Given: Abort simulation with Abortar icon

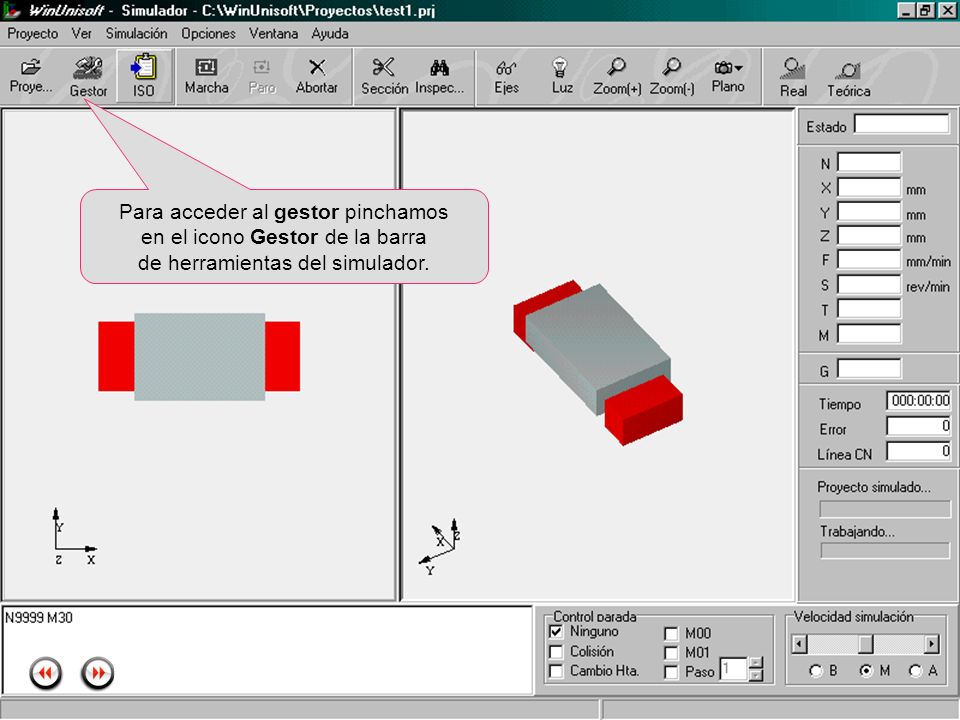Looking at the screenshot, I should [317, 76].
